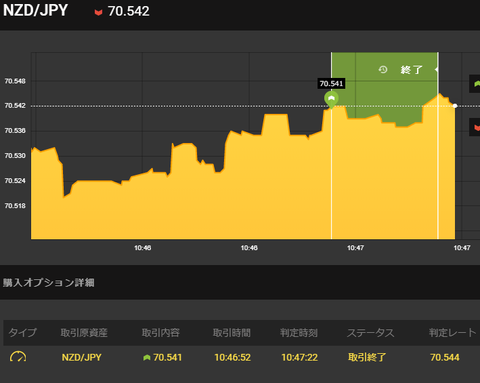Click the 70.544 judgment rate cell
The image size is (480, 383).
(445, 357)
